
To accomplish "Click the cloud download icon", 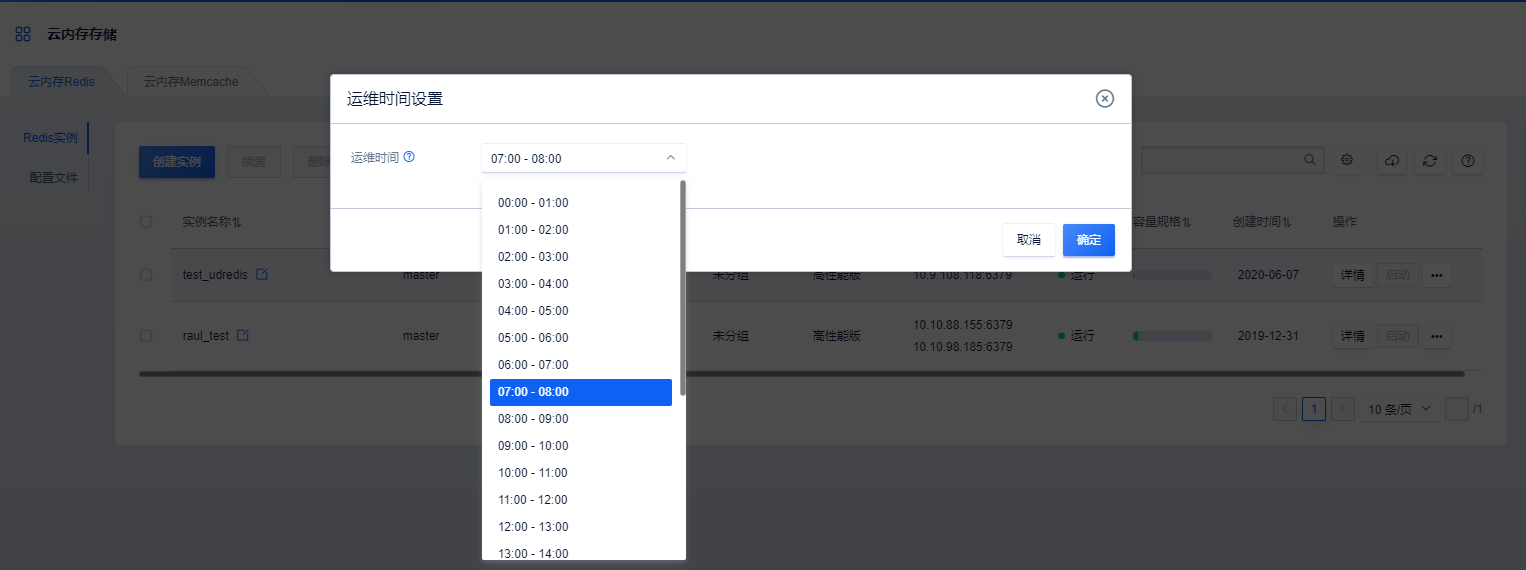I will click(1392, 160).
